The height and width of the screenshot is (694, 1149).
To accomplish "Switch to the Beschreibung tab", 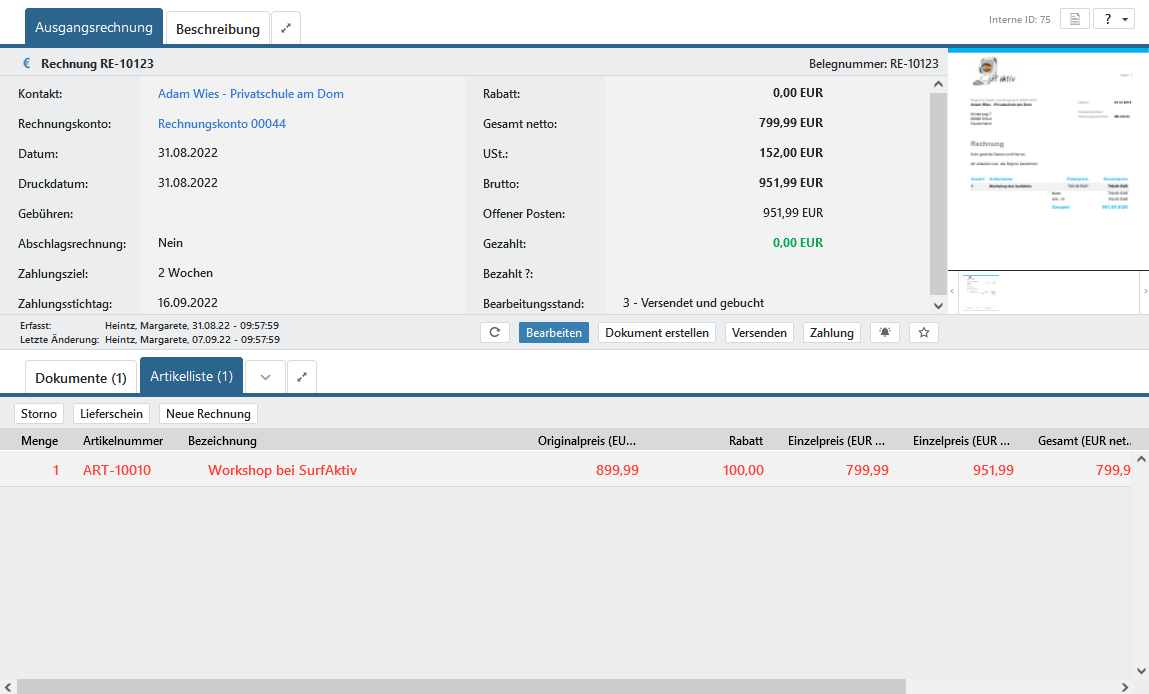I will 217,29.
